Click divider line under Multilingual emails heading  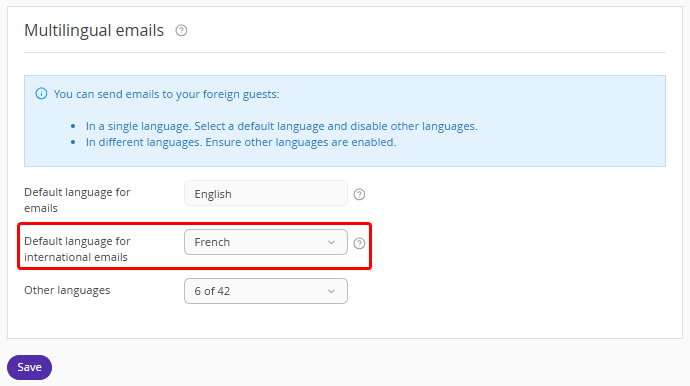coord(345,52)
